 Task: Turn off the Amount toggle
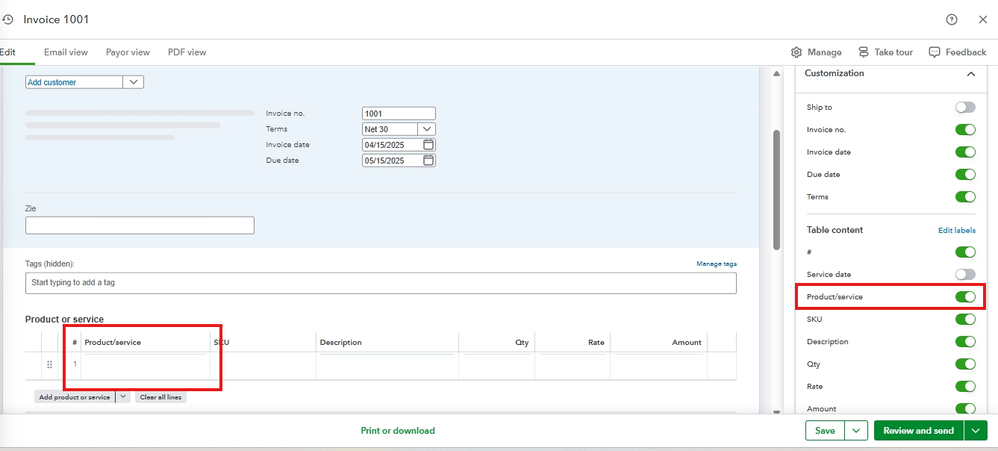click(965, 408)
